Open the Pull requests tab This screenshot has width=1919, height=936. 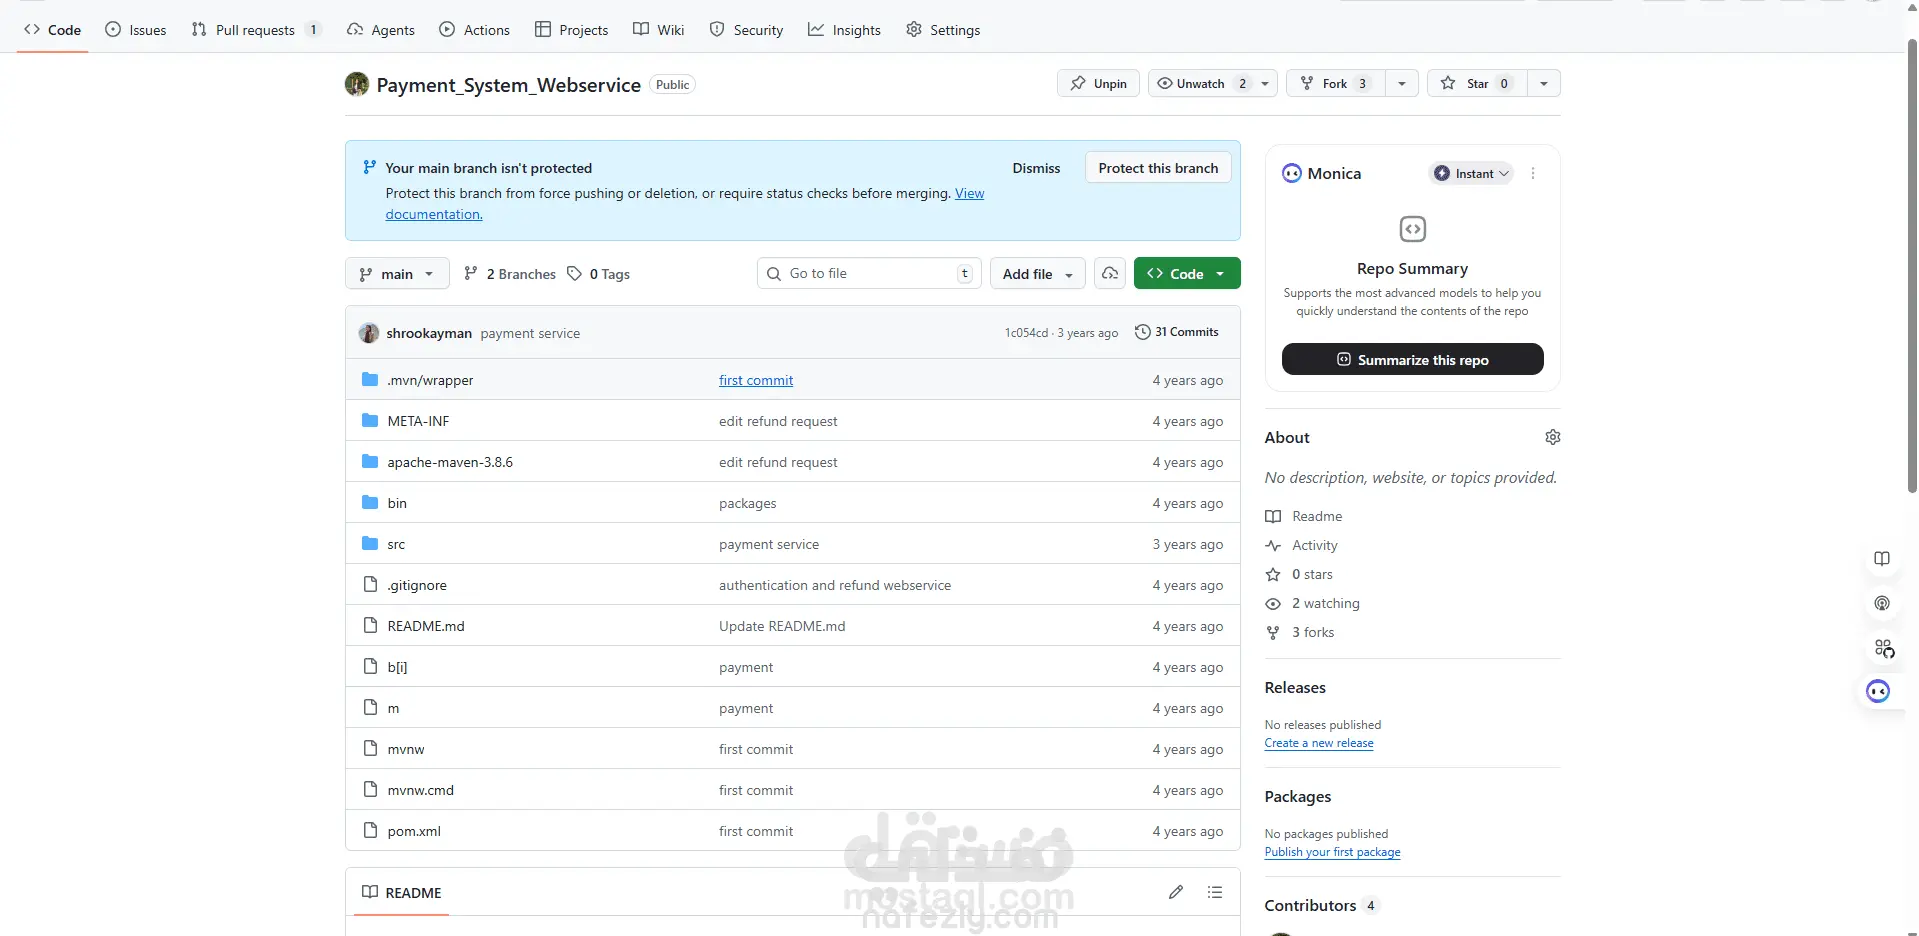[x=256, y=30]
